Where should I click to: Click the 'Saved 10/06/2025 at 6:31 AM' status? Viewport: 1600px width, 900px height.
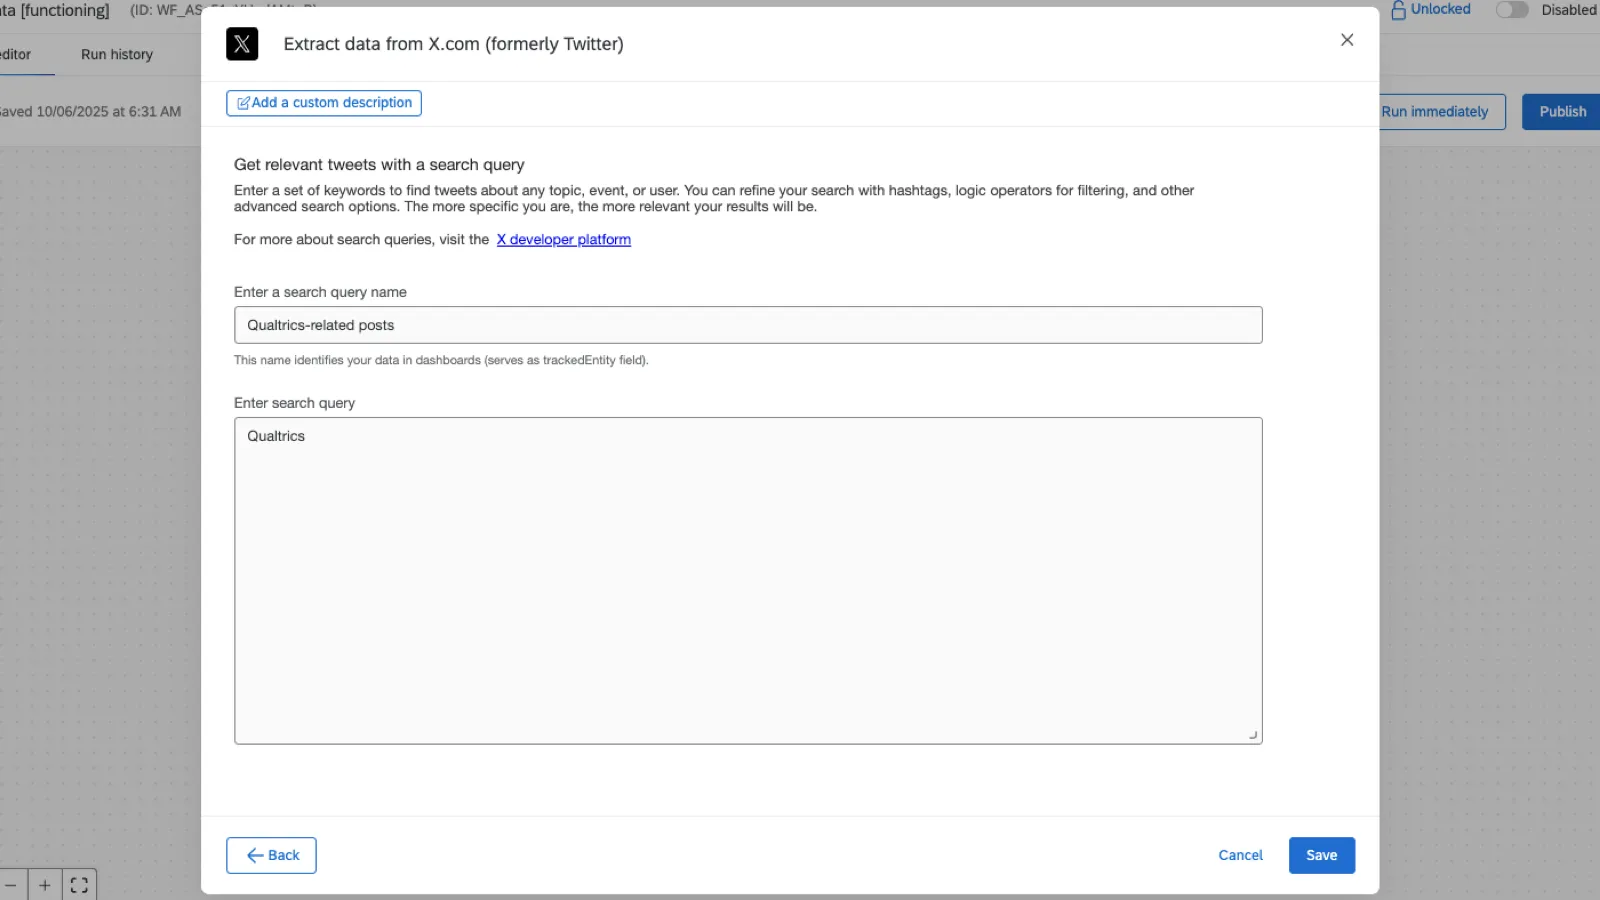[90, 112]
